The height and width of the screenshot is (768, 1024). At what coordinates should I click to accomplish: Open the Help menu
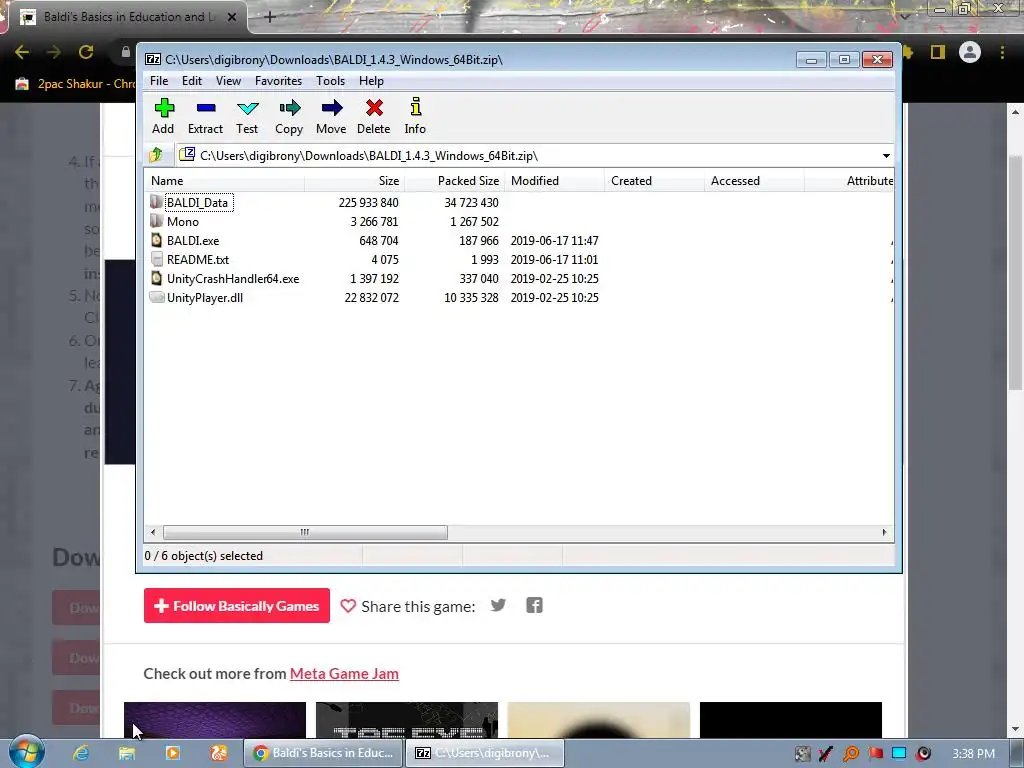click(x=371, y=81)
